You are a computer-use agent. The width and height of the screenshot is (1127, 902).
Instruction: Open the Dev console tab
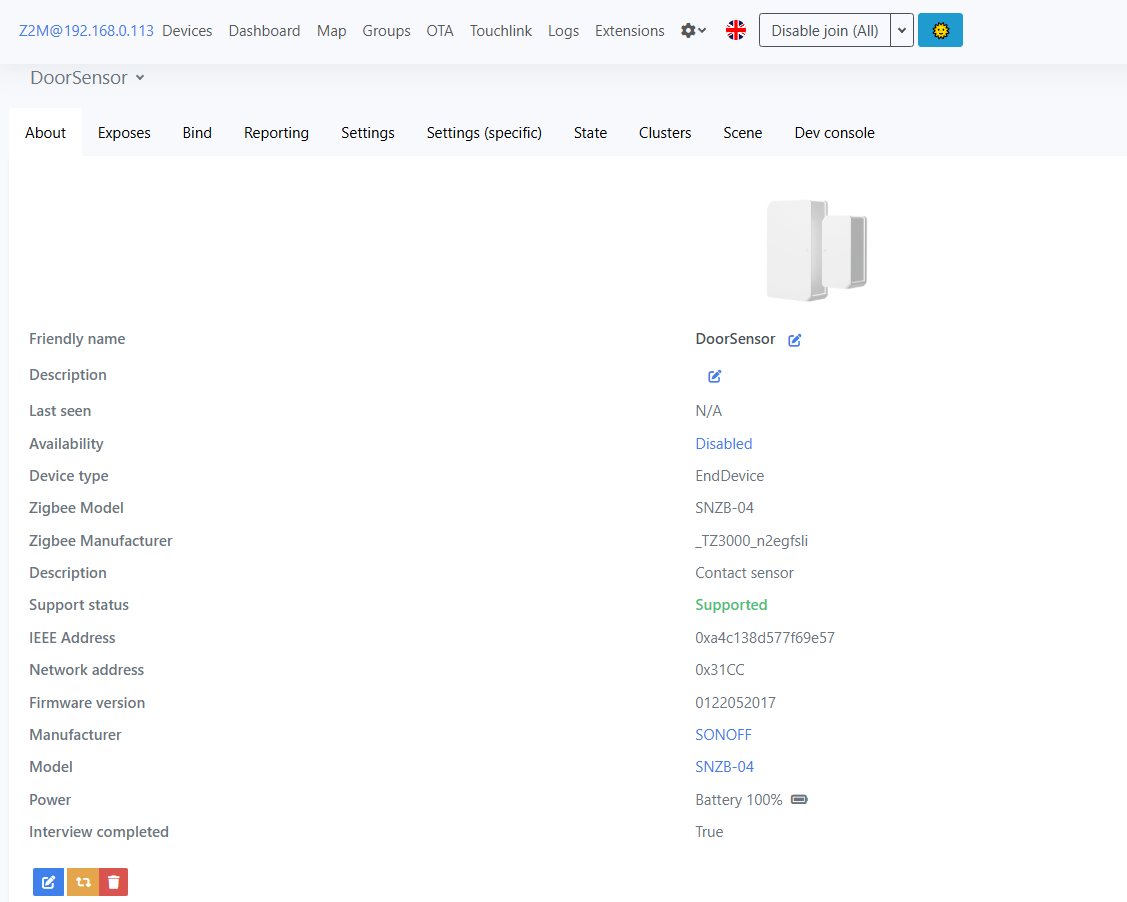[834, 133]
